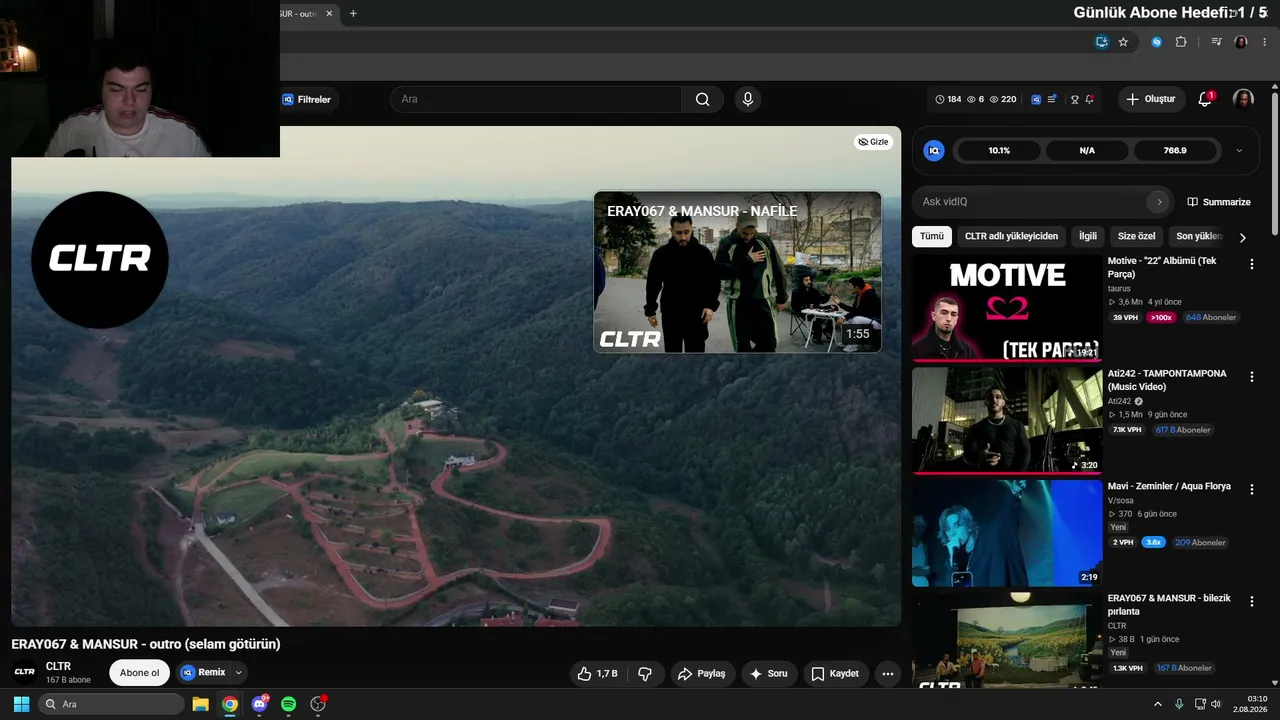
Task: Expand the vidIQ stats panel chevron
Action: tap(1239, 151)
